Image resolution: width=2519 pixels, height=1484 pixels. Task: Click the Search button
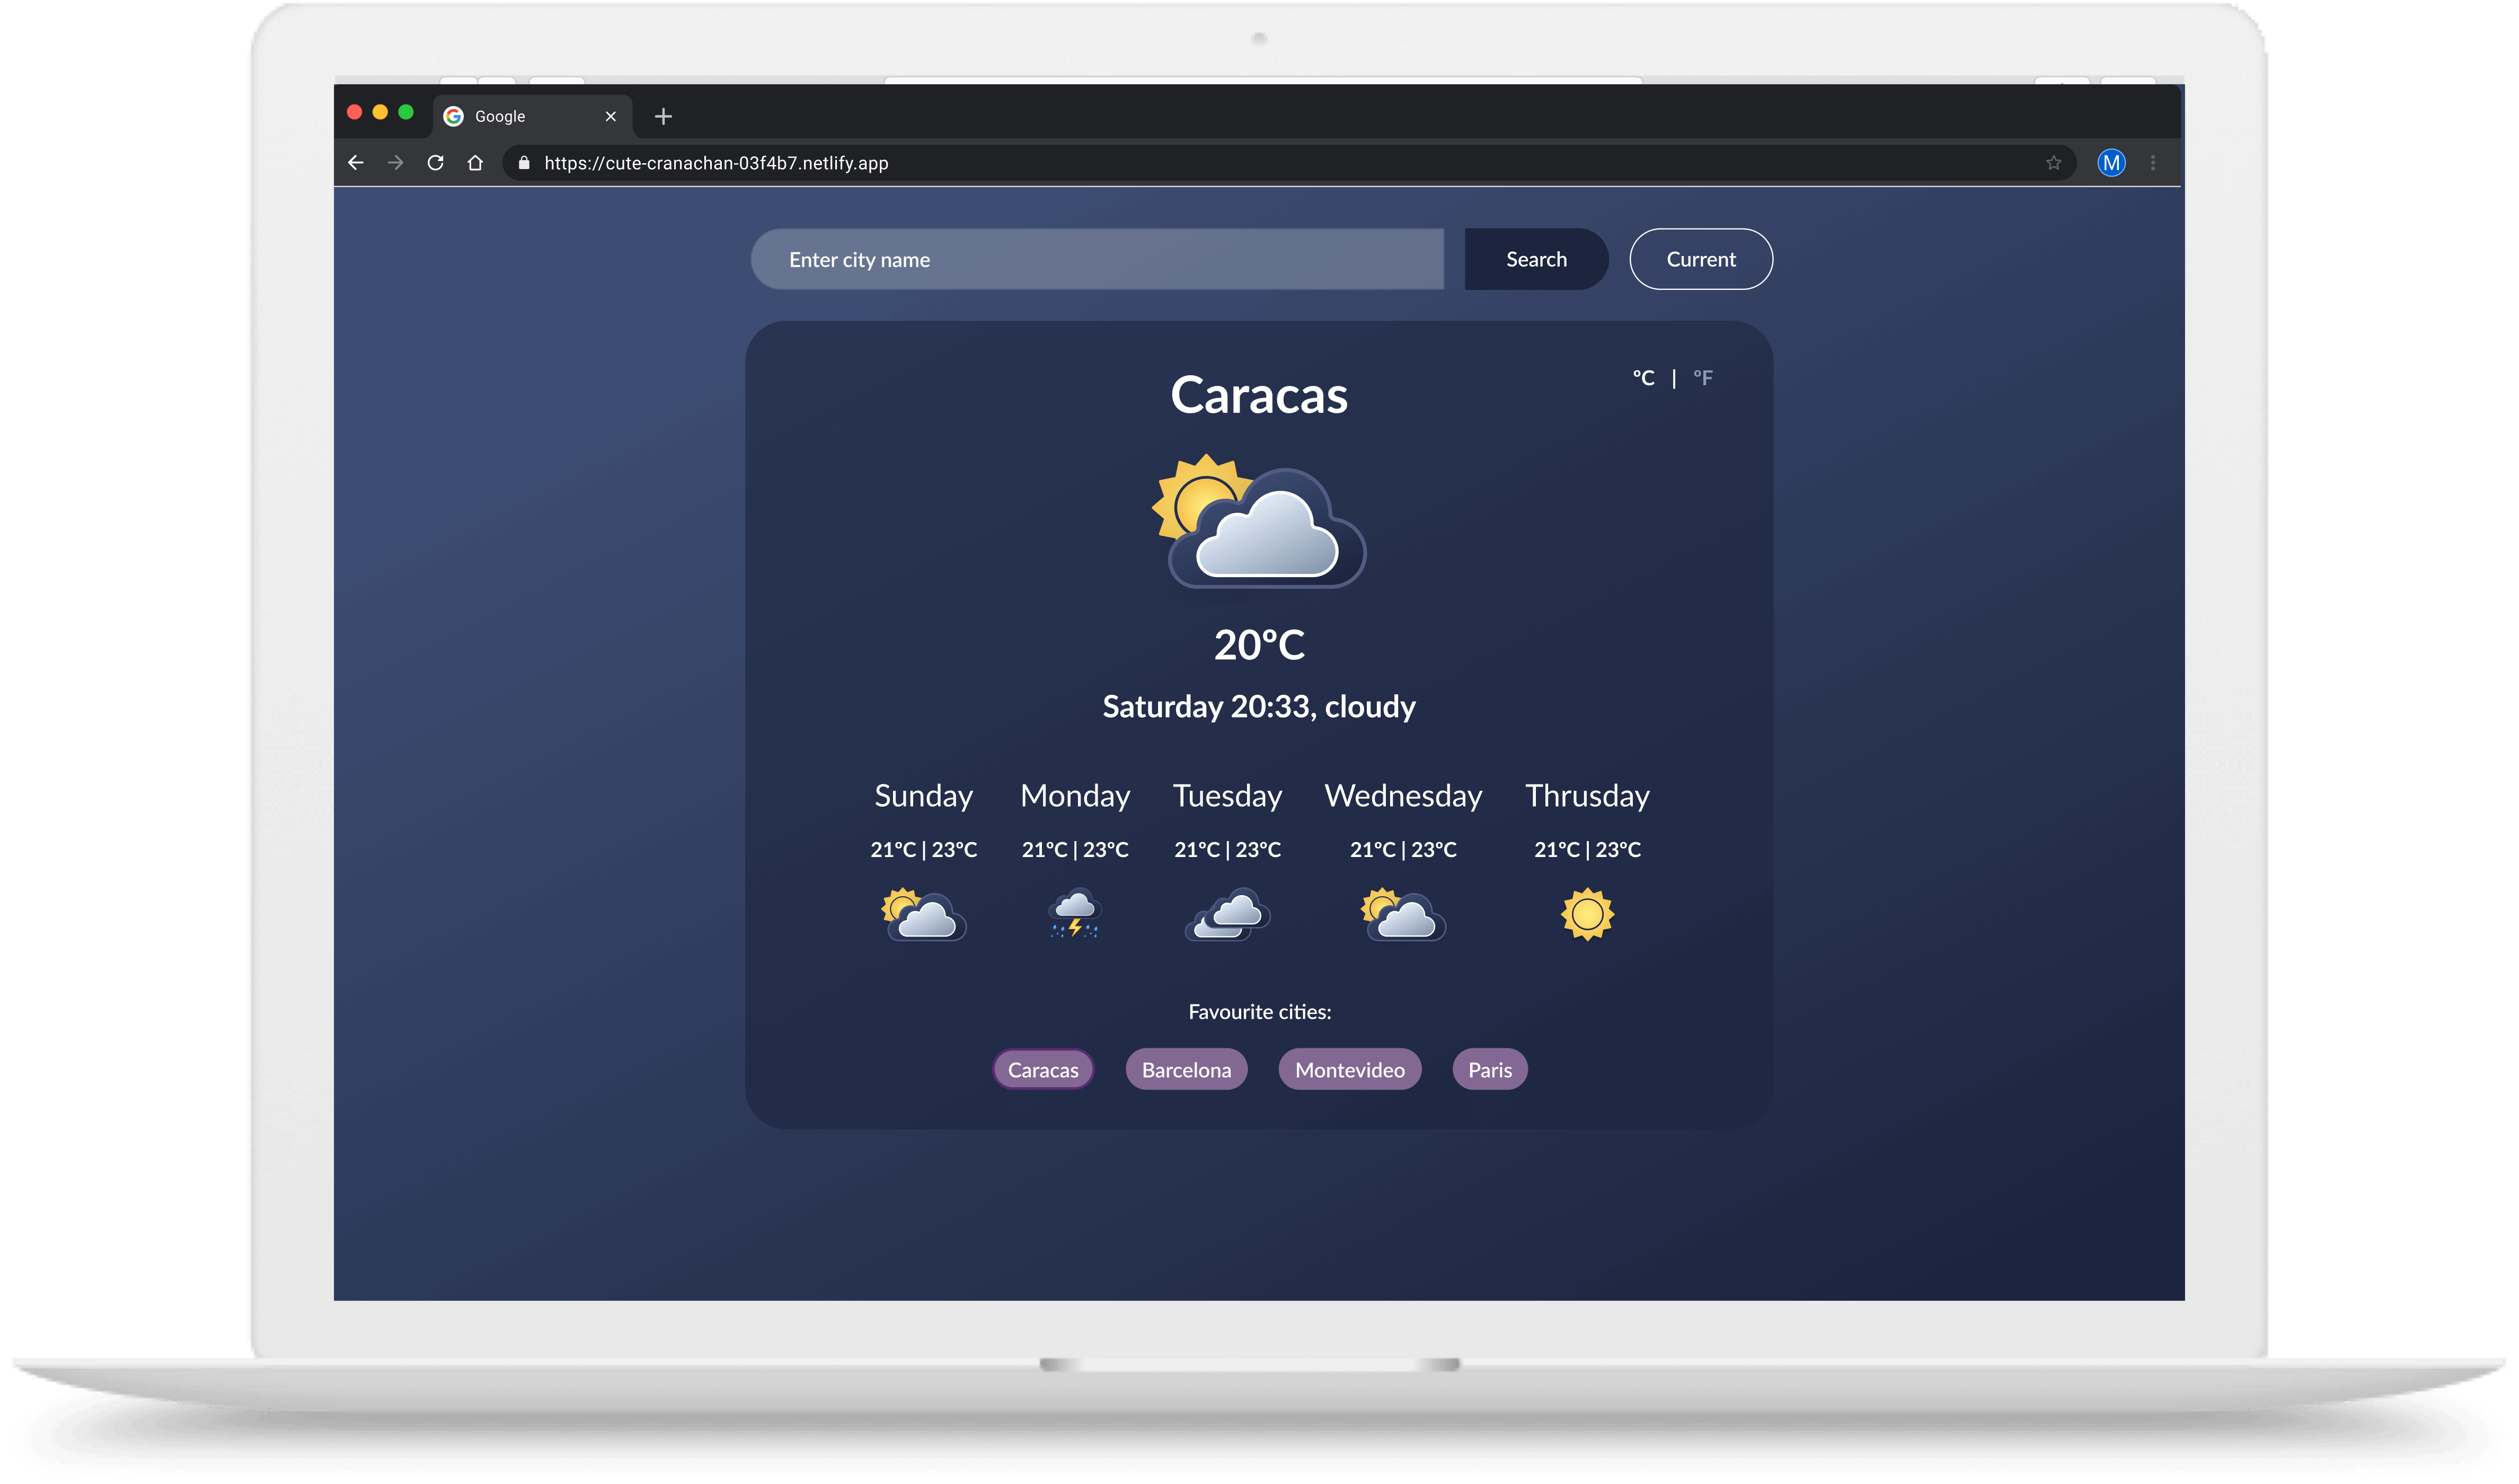[x=1535, y=258]
